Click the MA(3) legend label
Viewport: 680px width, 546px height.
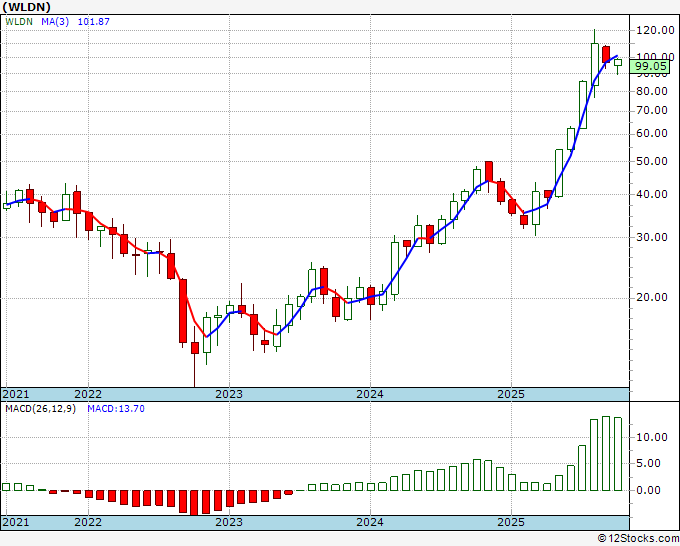click(x=55, y=22)
